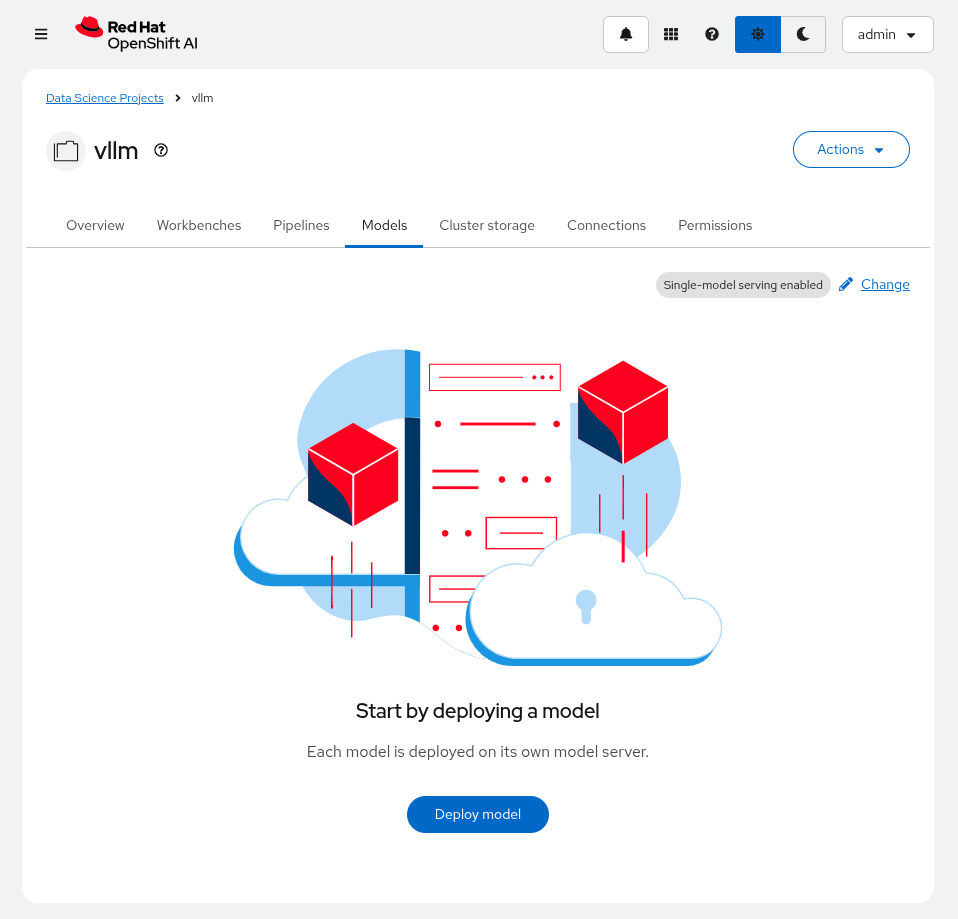
Task: Click the 'Start by deploying a model' heading
Action: pyautogui.click(x=478, y=711)
